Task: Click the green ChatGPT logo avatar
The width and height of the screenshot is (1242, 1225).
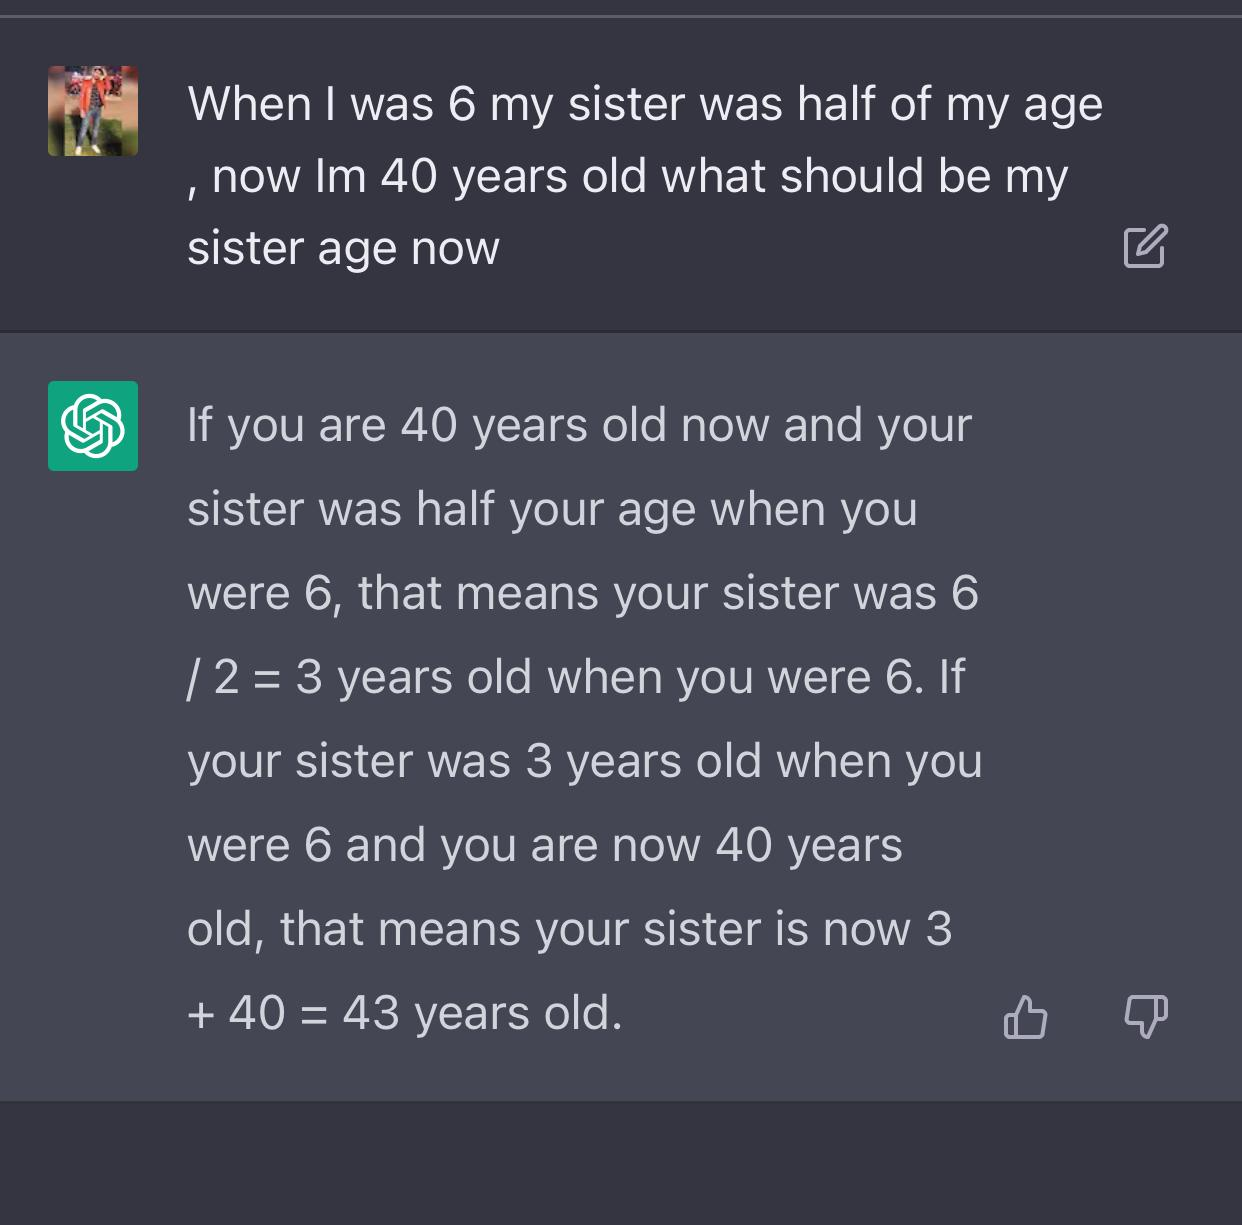Action: coord(93,426)
